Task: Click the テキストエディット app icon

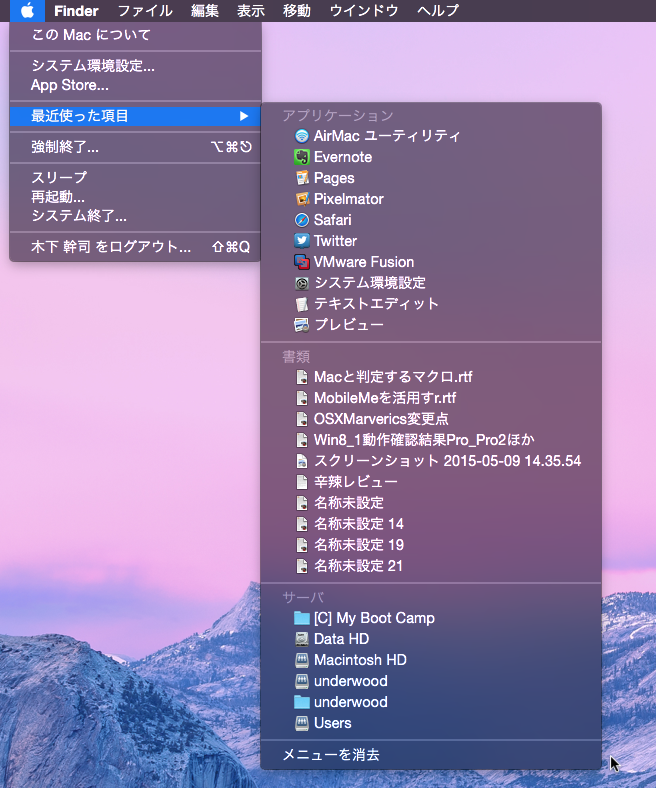Action: 302,304
